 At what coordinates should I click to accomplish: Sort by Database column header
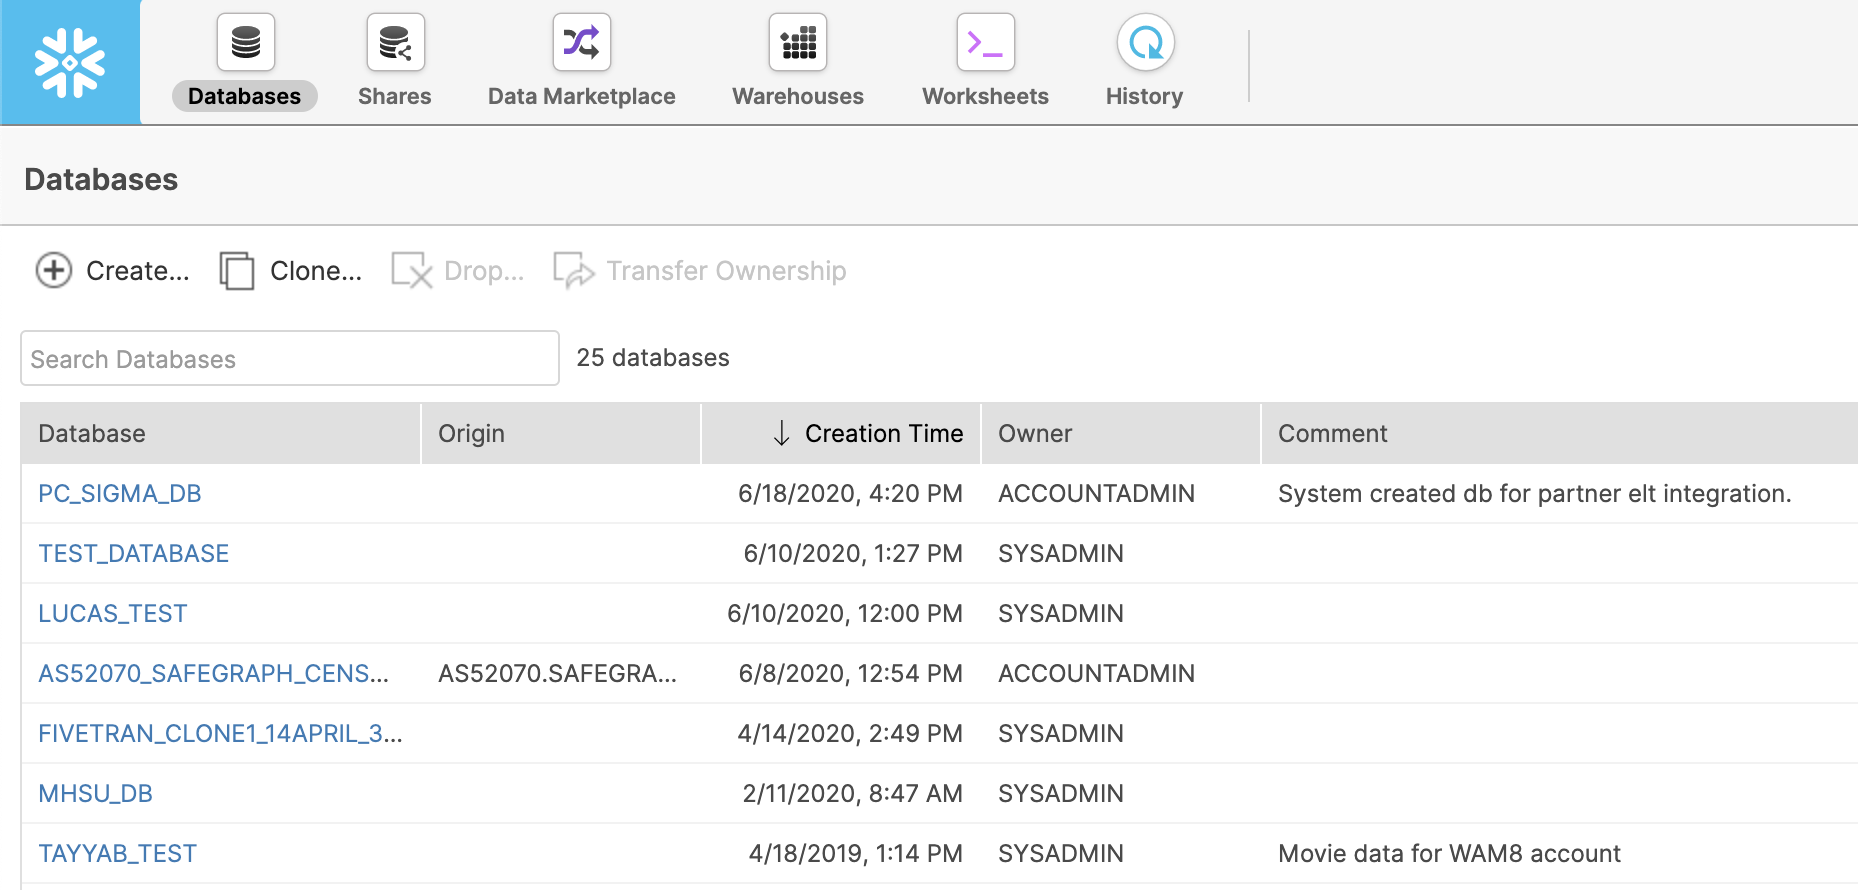click(x=92, y=434)
